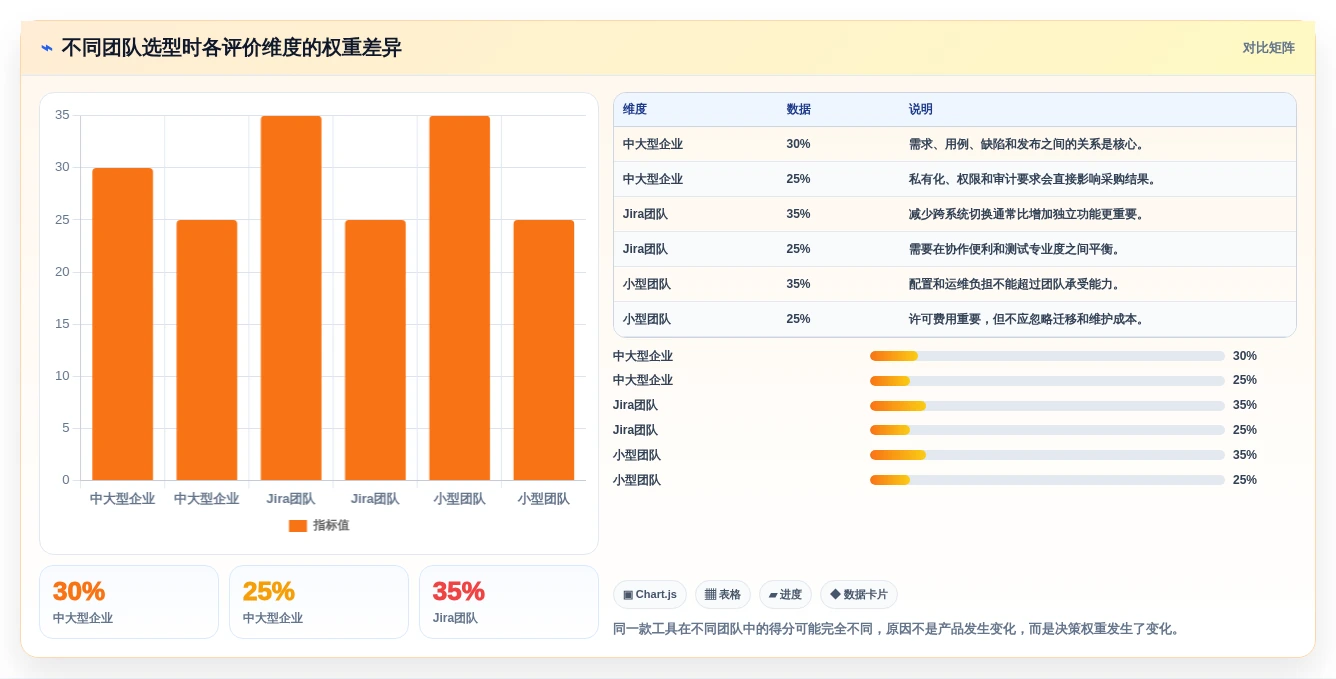Click the title 不同团队选型时各评价维度的权重差异

[231, 48]
